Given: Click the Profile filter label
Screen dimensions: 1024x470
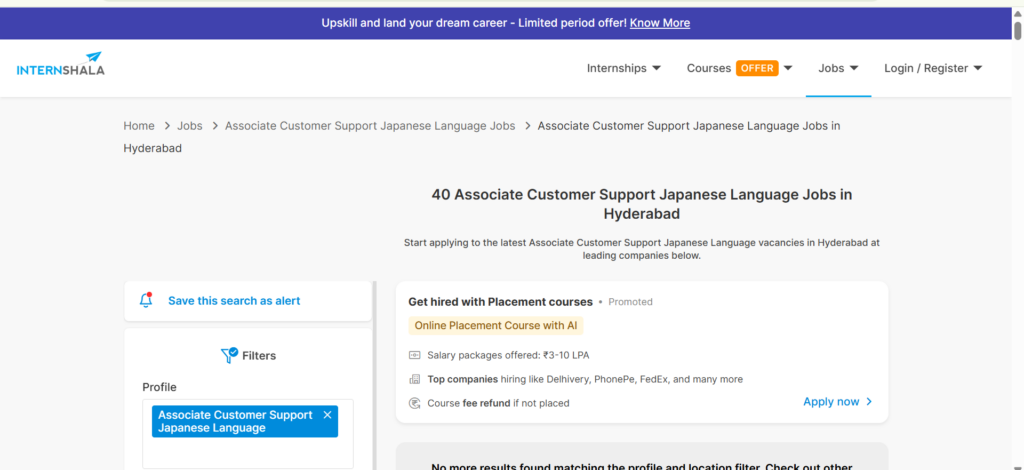Looking at the screenshot, I should (159, 387).
